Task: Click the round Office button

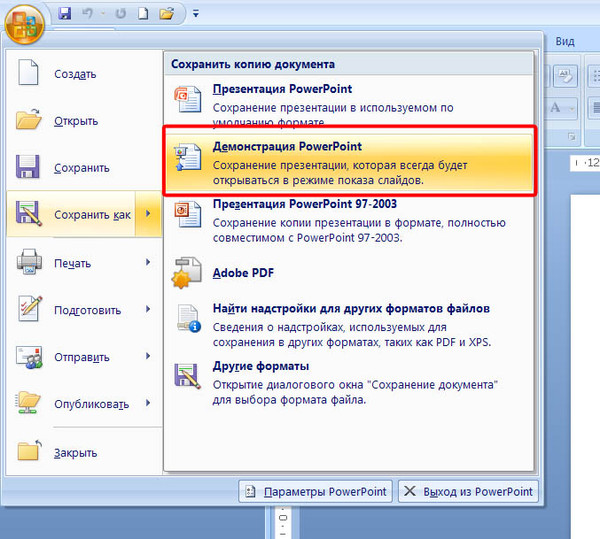Action: point(24,24)
